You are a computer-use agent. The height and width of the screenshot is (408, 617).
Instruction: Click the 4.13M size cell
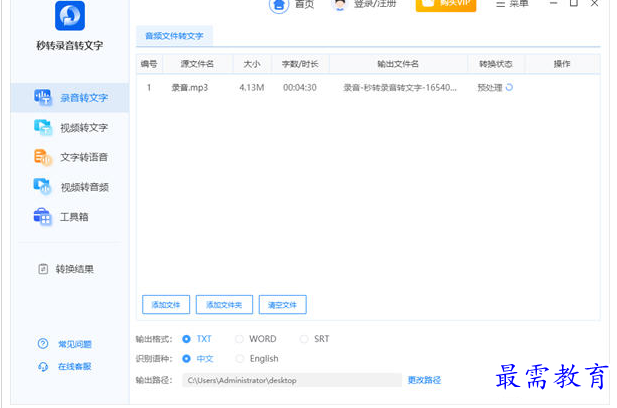(x=252, y=87)
